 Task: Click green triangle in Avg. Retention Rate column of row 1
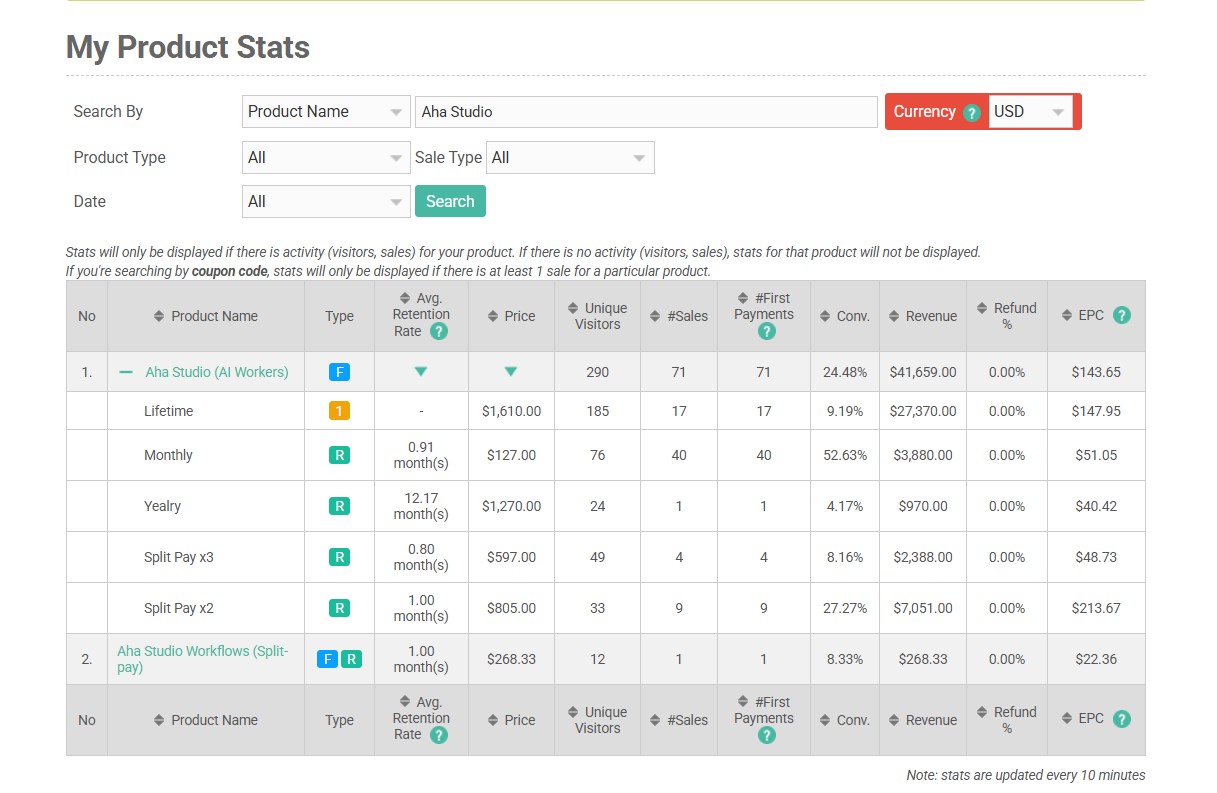421,372
